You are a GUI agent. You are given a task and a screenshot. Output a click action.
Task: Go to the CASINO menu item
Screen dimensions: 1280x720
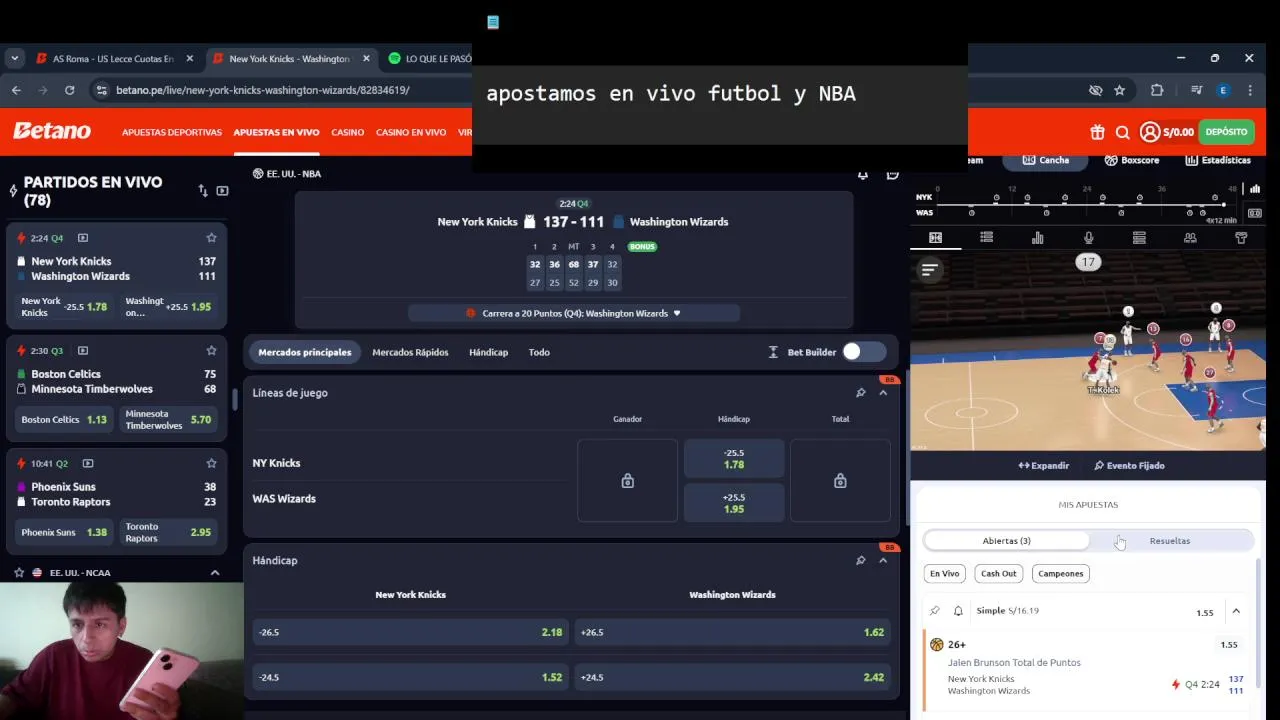(x=348, y=132)
